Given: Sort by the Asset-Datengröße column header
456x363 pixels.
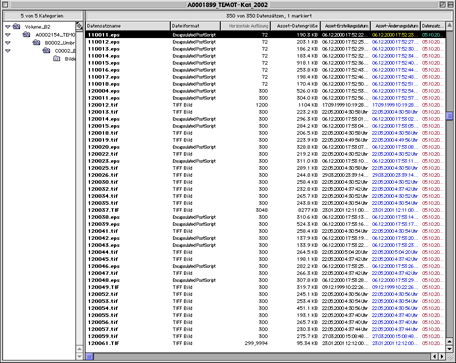Looking at the screenshot, I should coord(296,26).
